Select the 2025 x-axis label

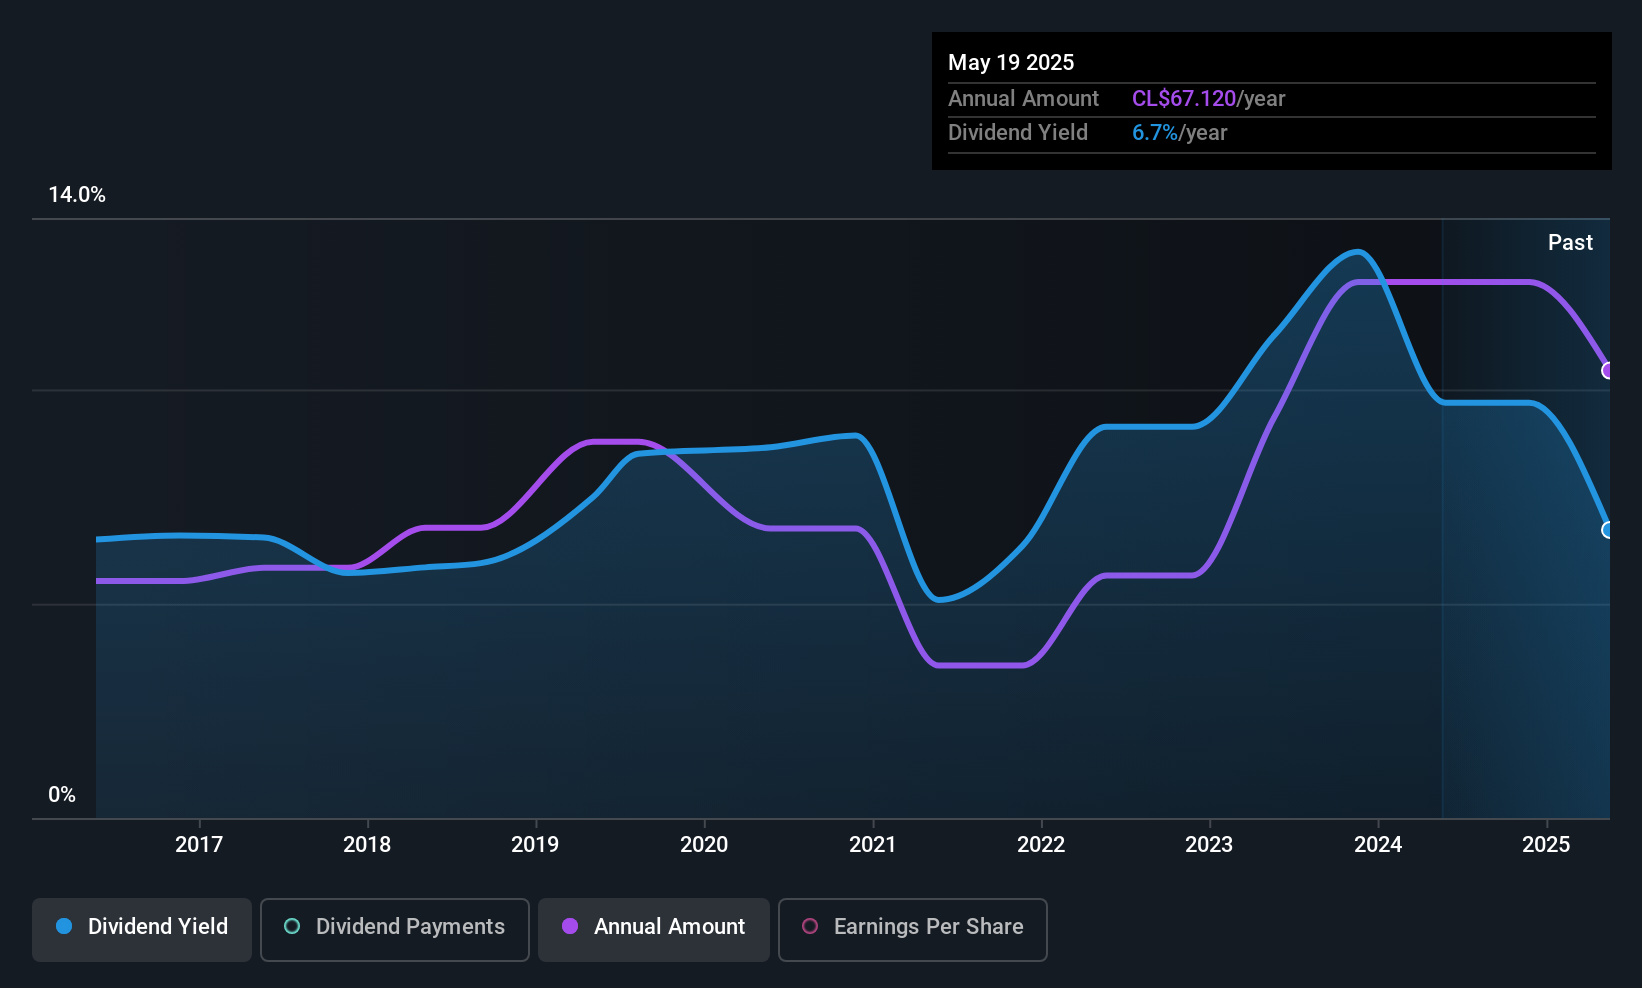(1546, 845)
